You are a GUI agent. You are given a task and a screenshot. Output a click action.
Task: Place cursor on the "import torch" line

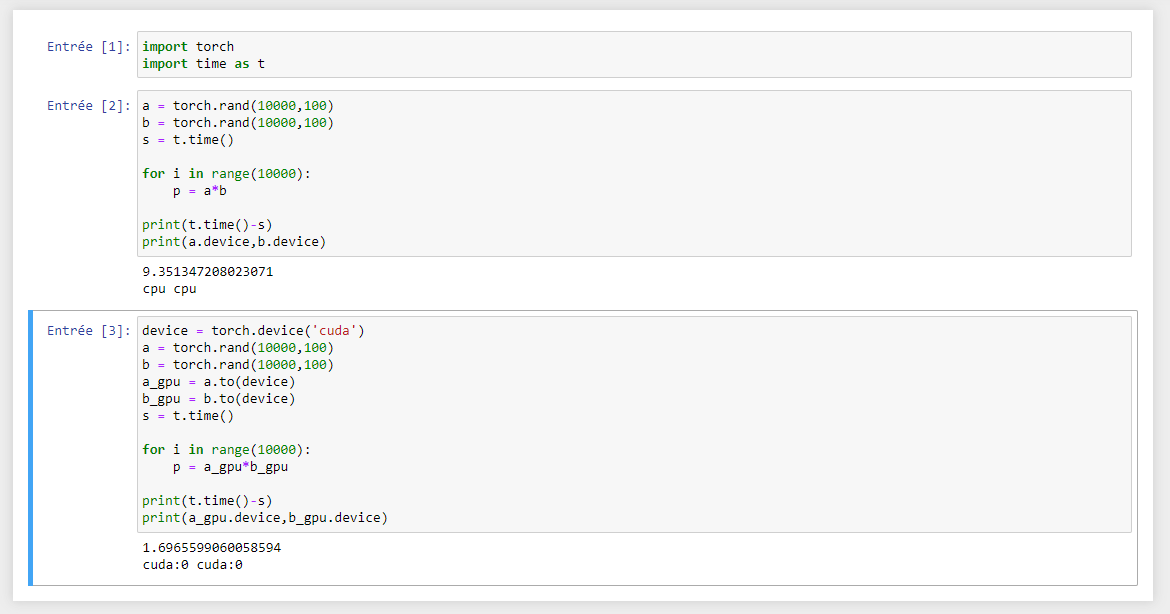(x=188, y=46)
